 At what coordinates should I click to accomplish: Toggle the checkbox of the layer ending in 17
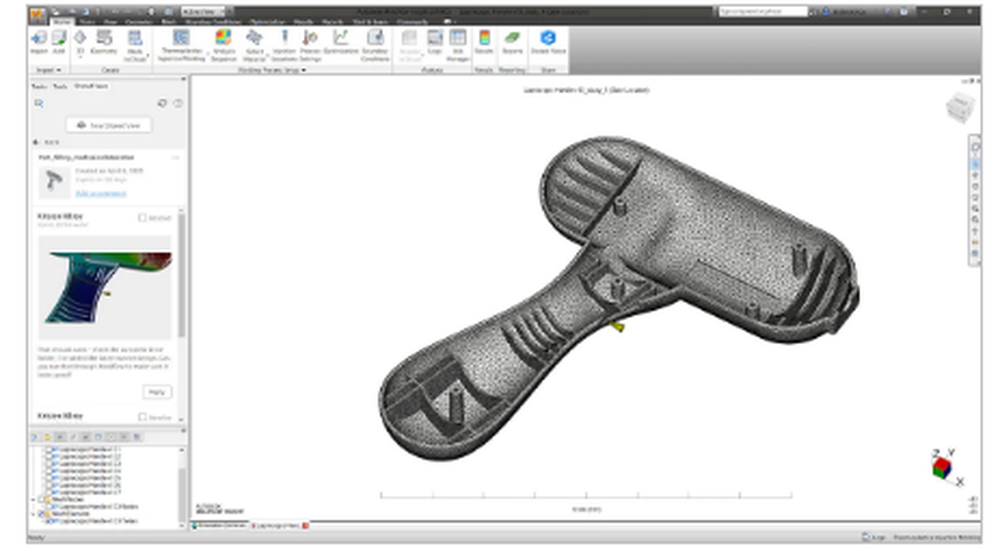click(48, 492)
